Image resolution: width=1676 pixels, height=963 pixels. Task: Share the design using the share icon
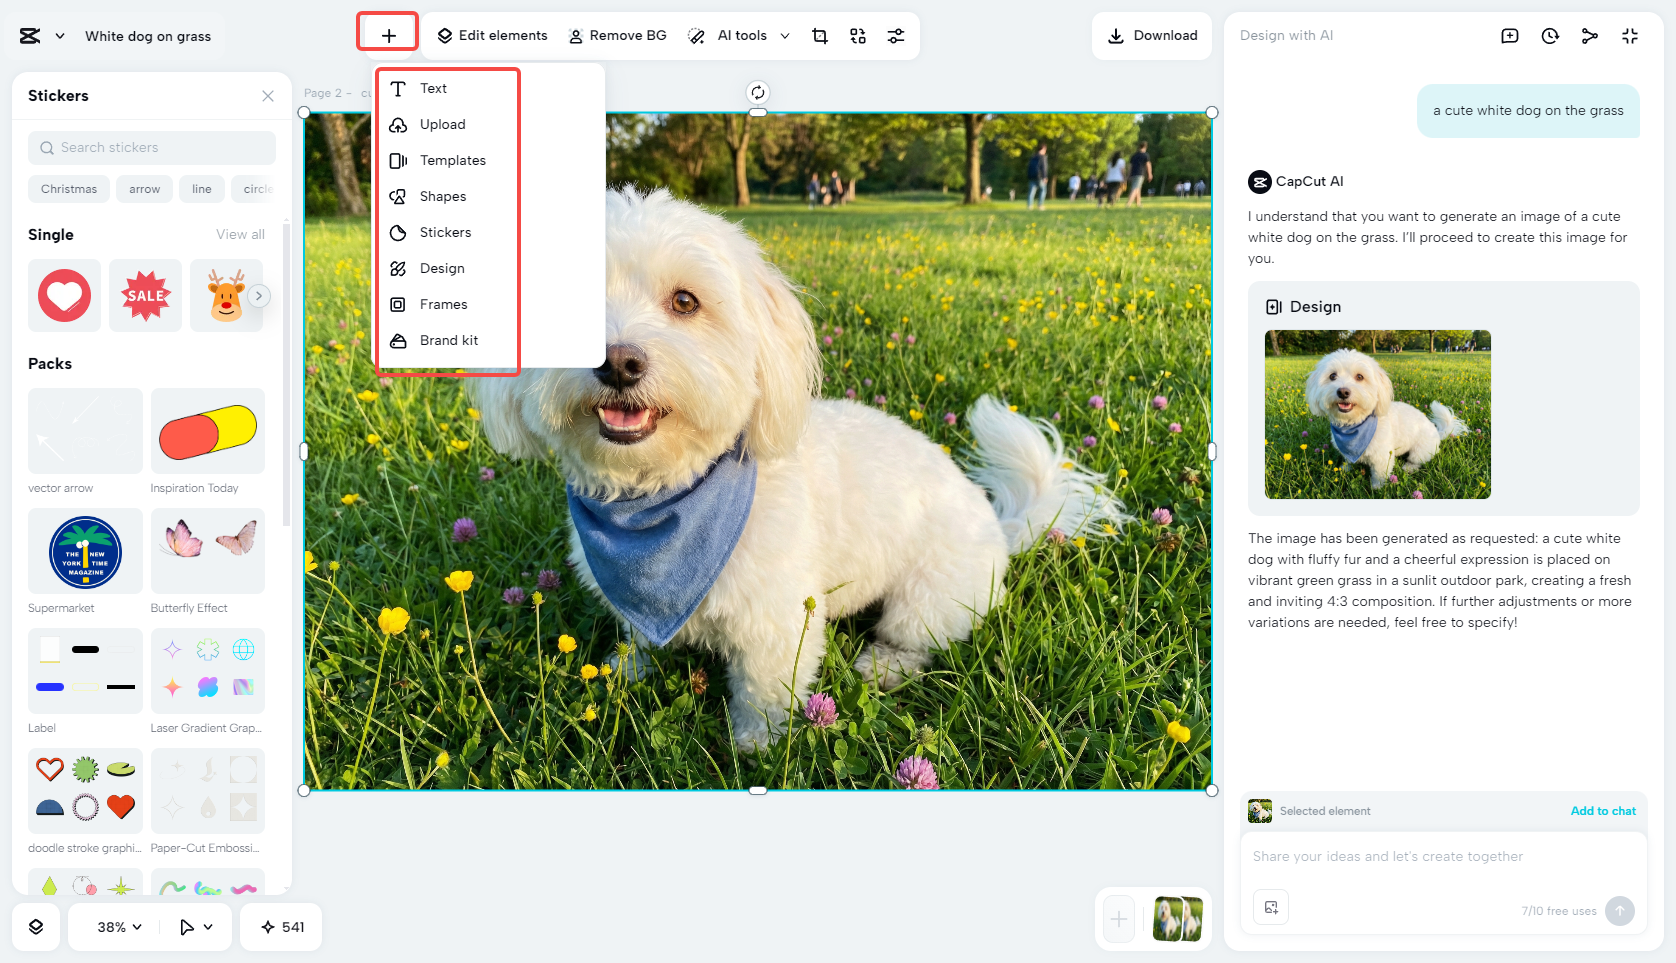point(1590,35)
